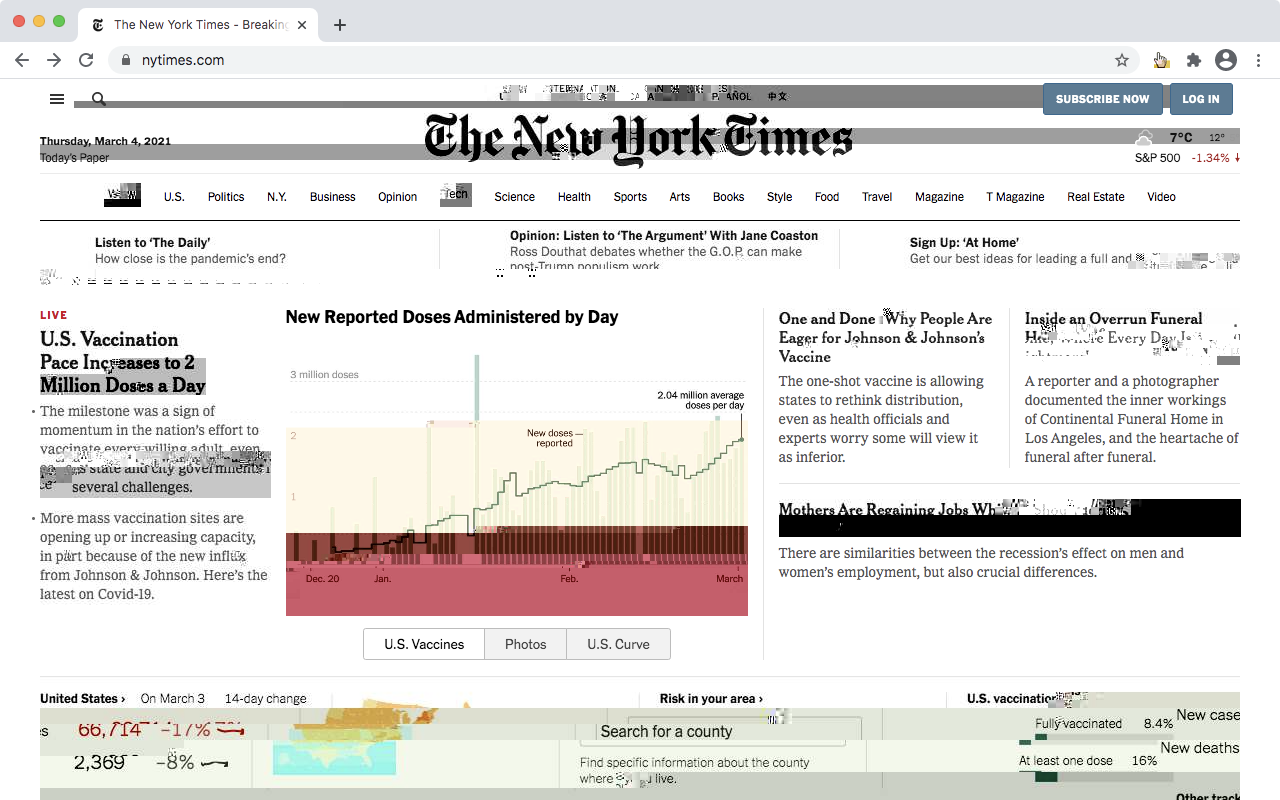Open the U.S. section

(x=174, y=197)
